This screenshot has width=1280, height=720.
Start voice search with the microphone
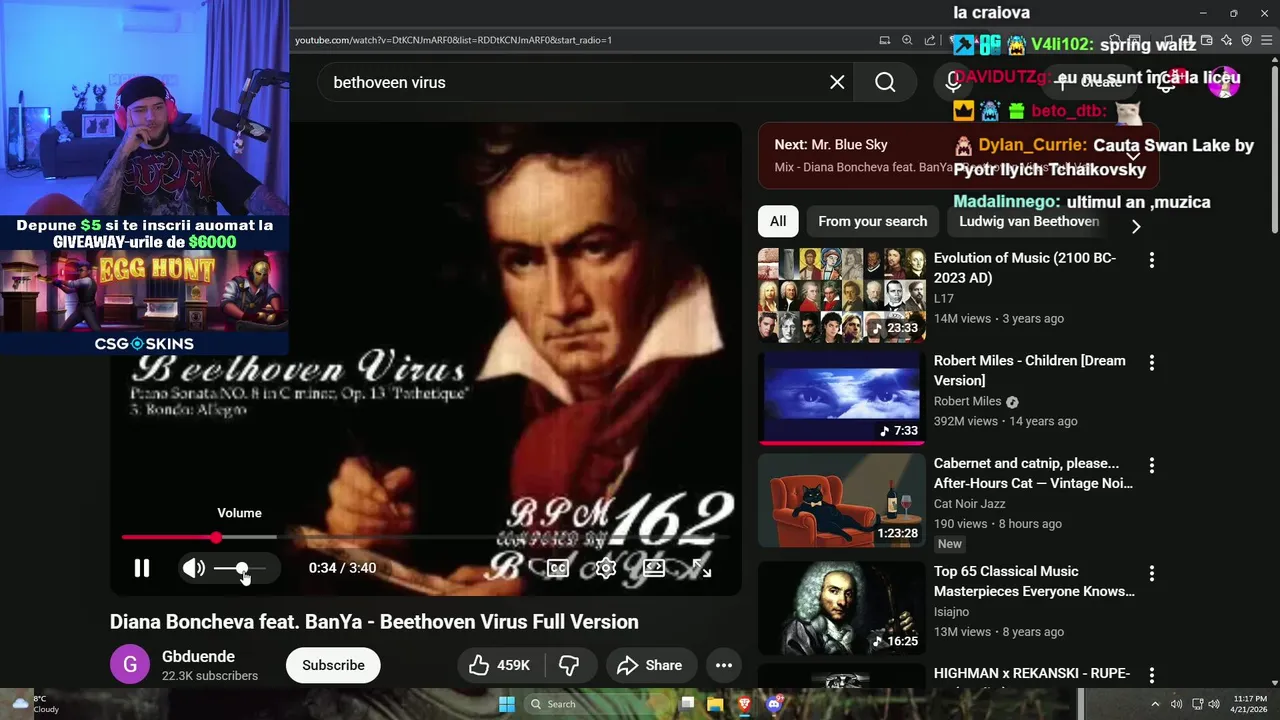click(953, 82)
